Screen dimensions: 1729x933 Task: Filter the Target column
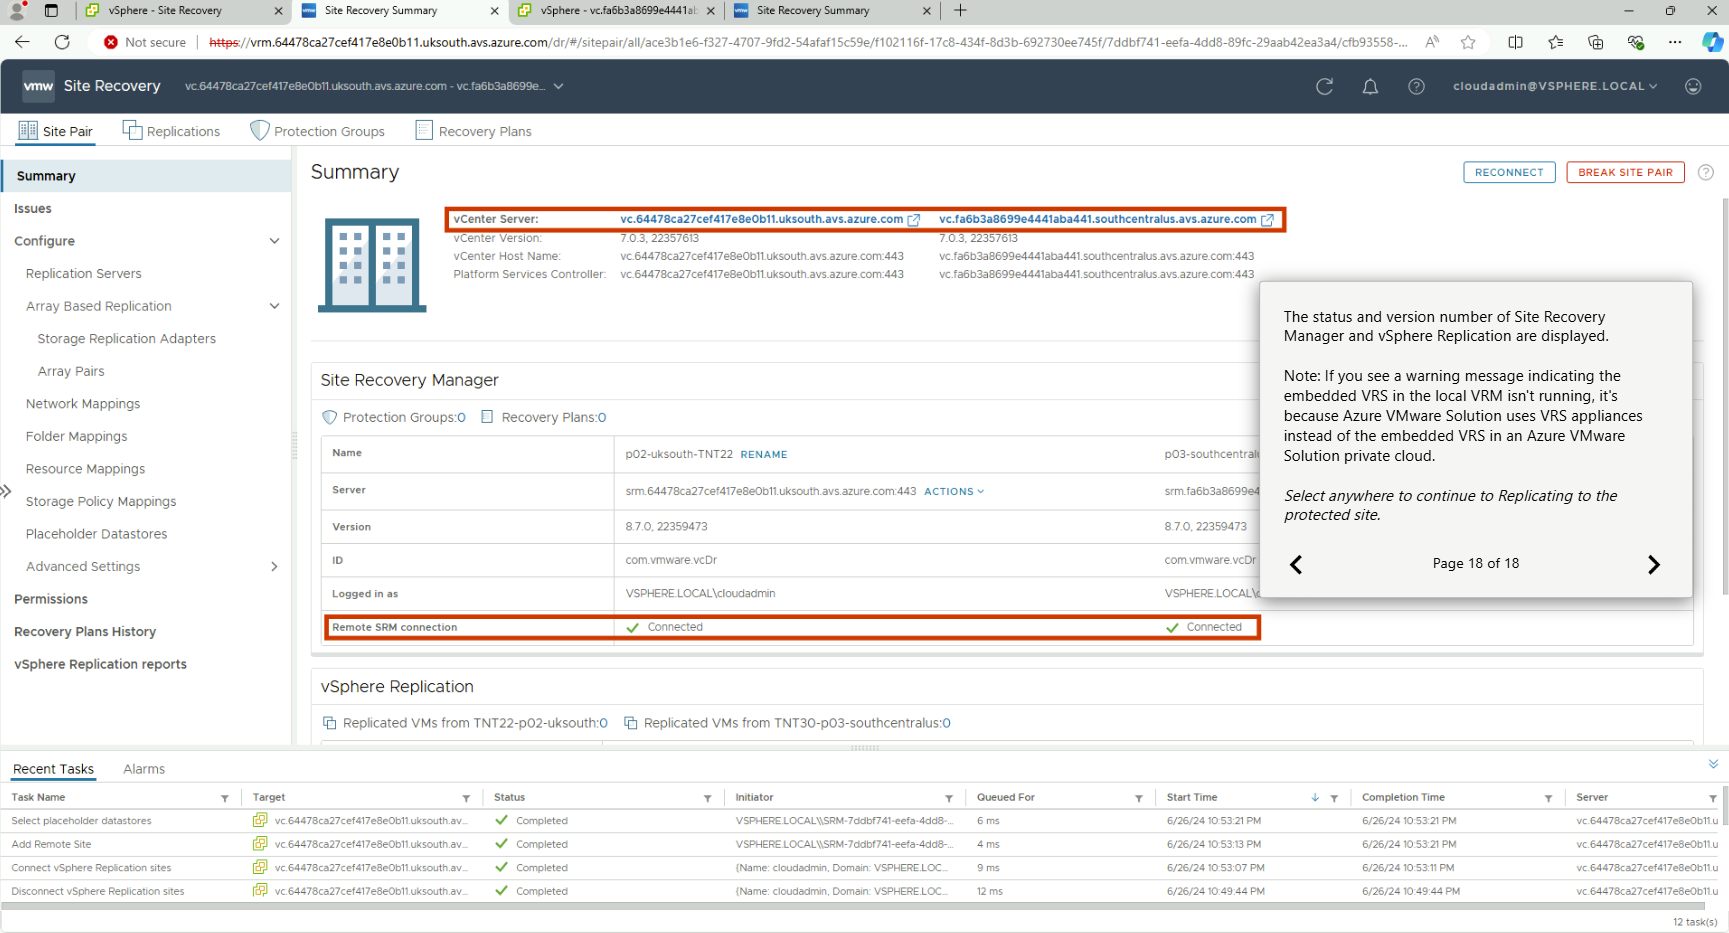click(466, 798)
